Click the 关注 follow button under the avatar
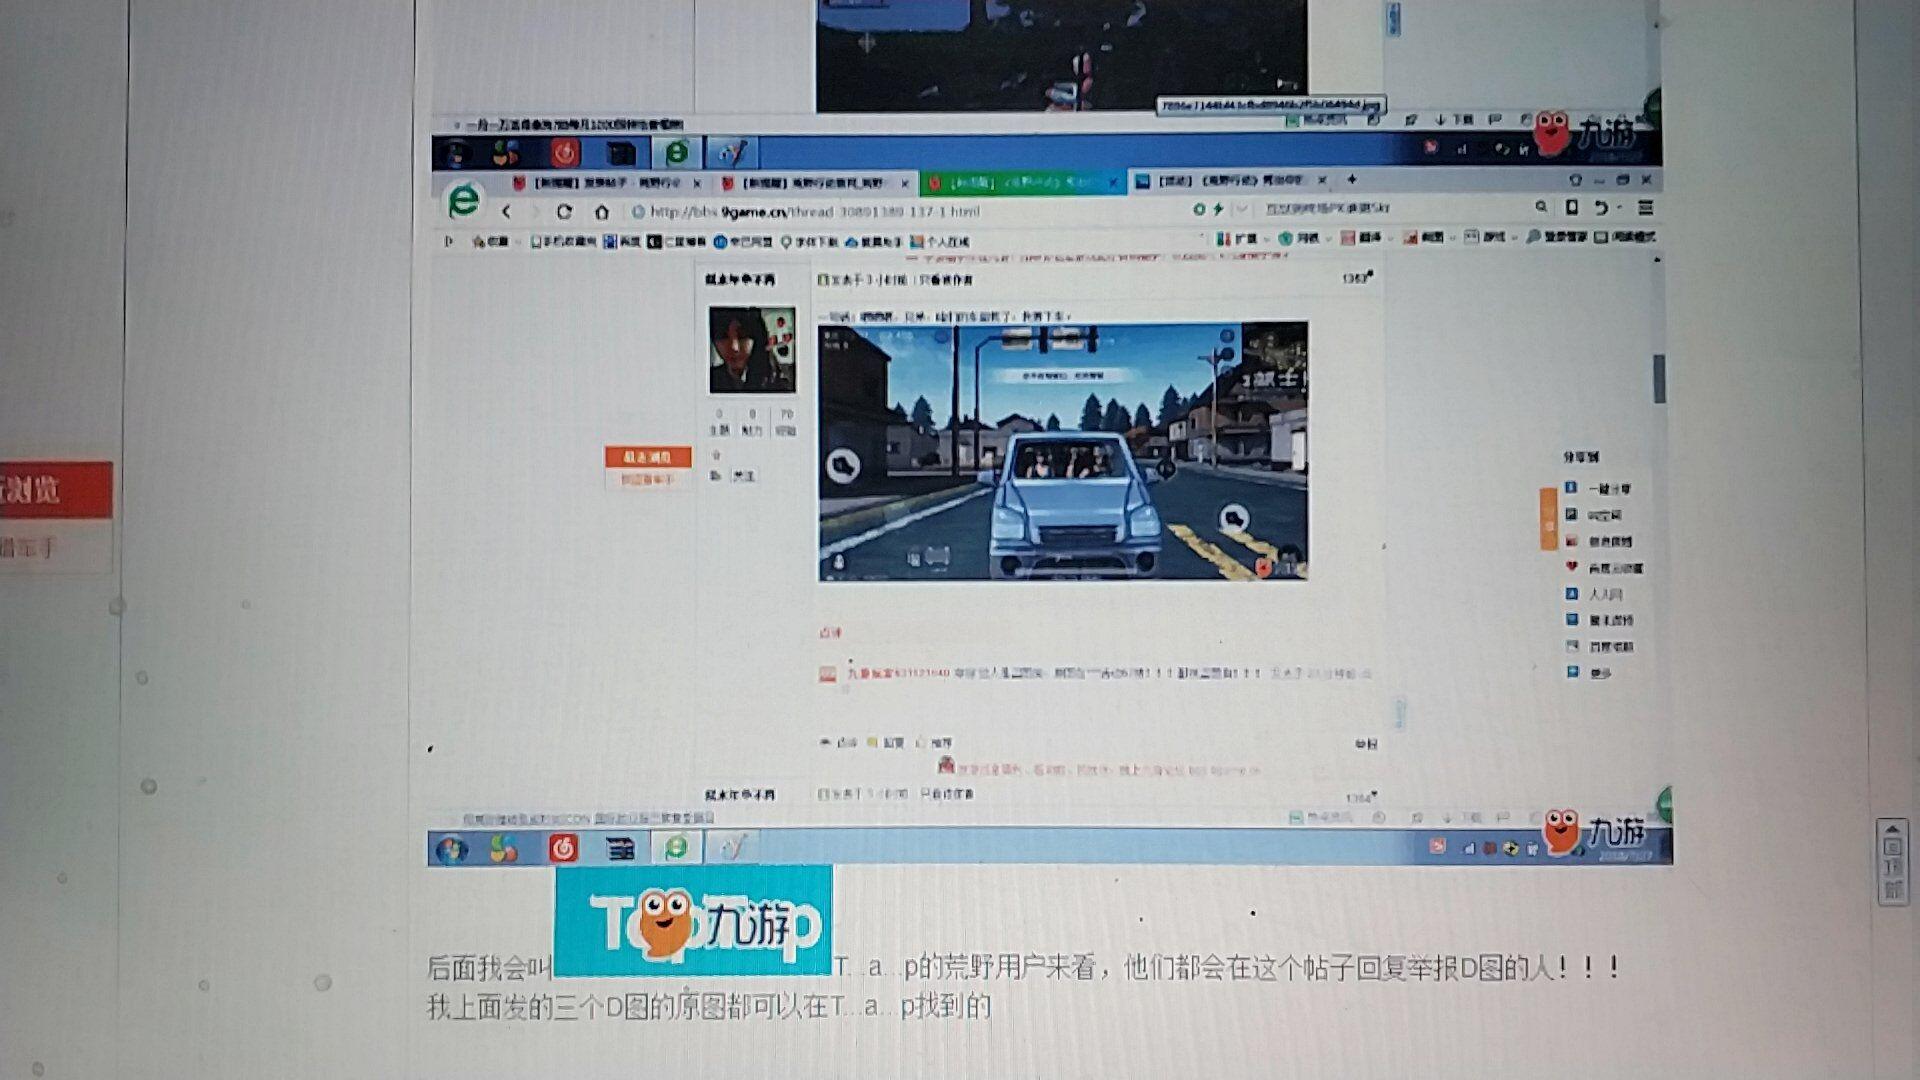1920x1080 pixels. click(743, 477)
